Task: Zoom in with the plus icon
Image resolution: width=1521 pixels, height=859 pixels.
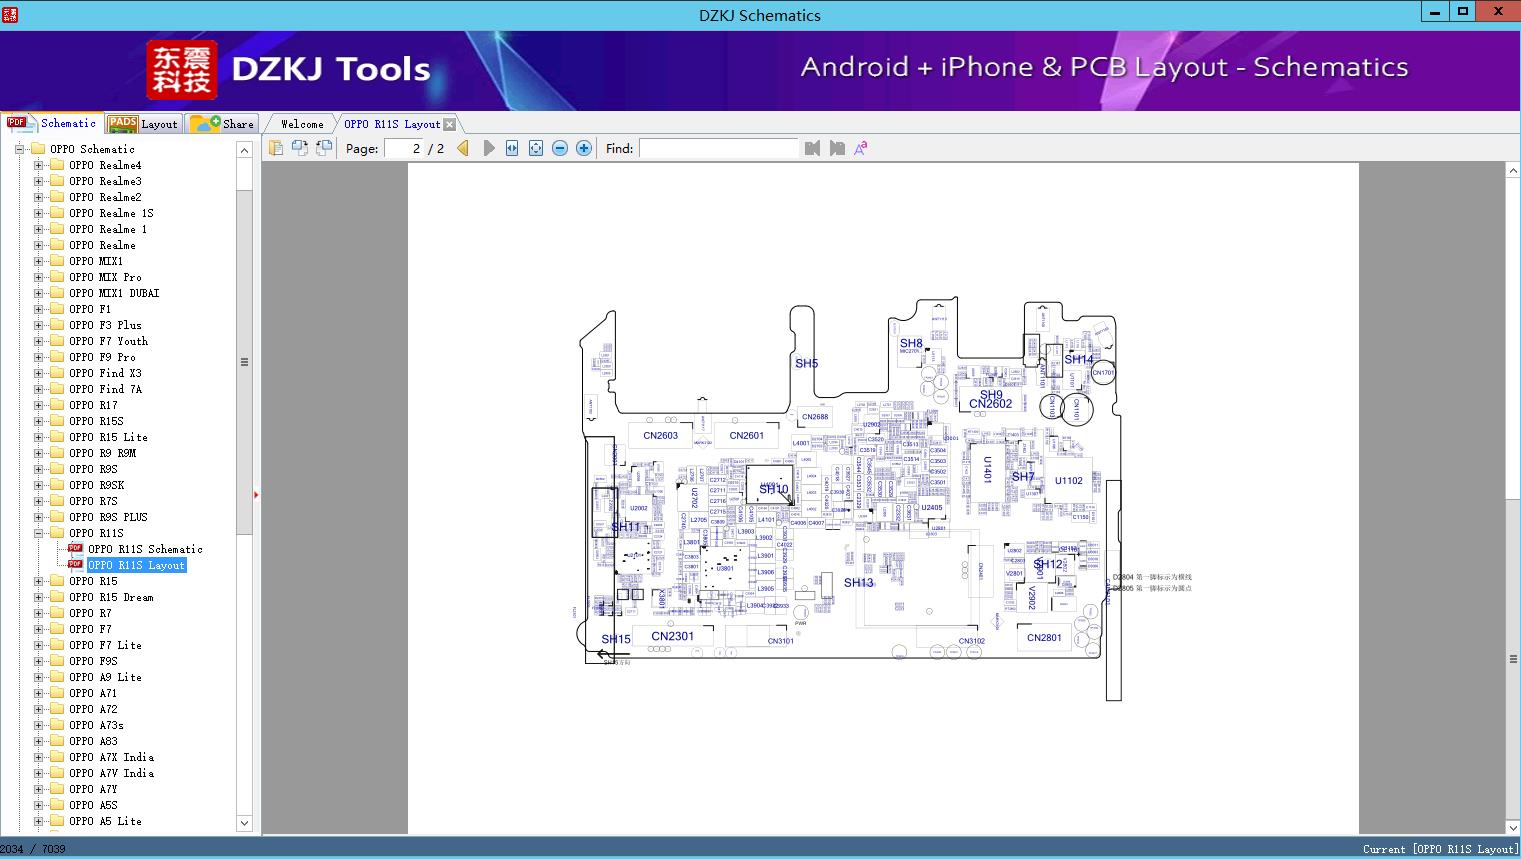Action: (x=584, y=148)
